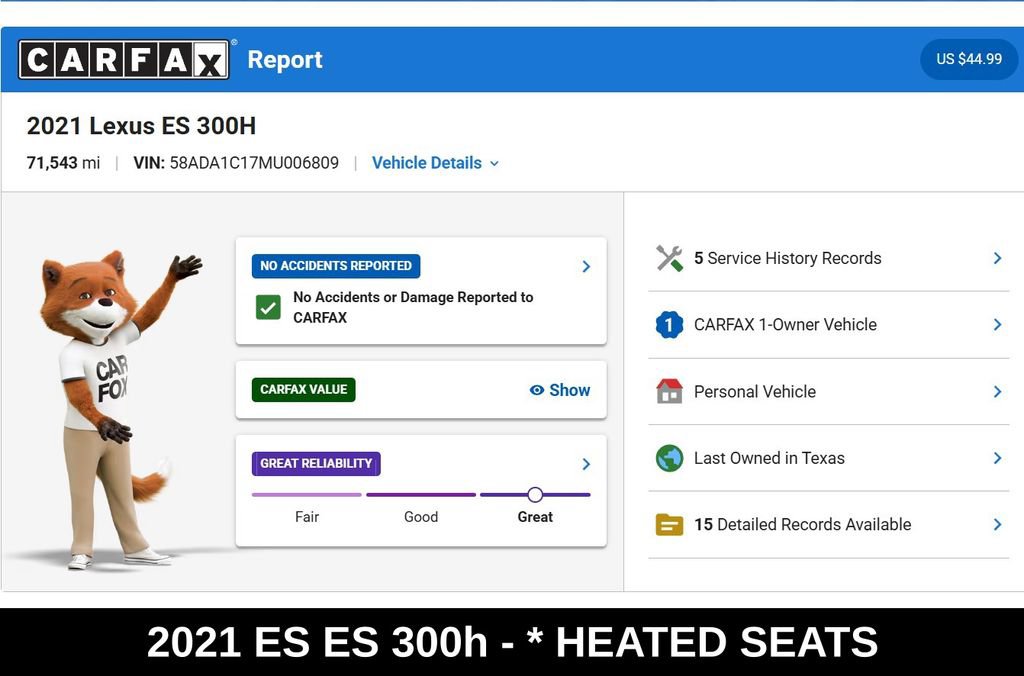Open No Accidents Reported chevron
The height and width of the screenshot is (676, 1024).
tap(586, 266)
